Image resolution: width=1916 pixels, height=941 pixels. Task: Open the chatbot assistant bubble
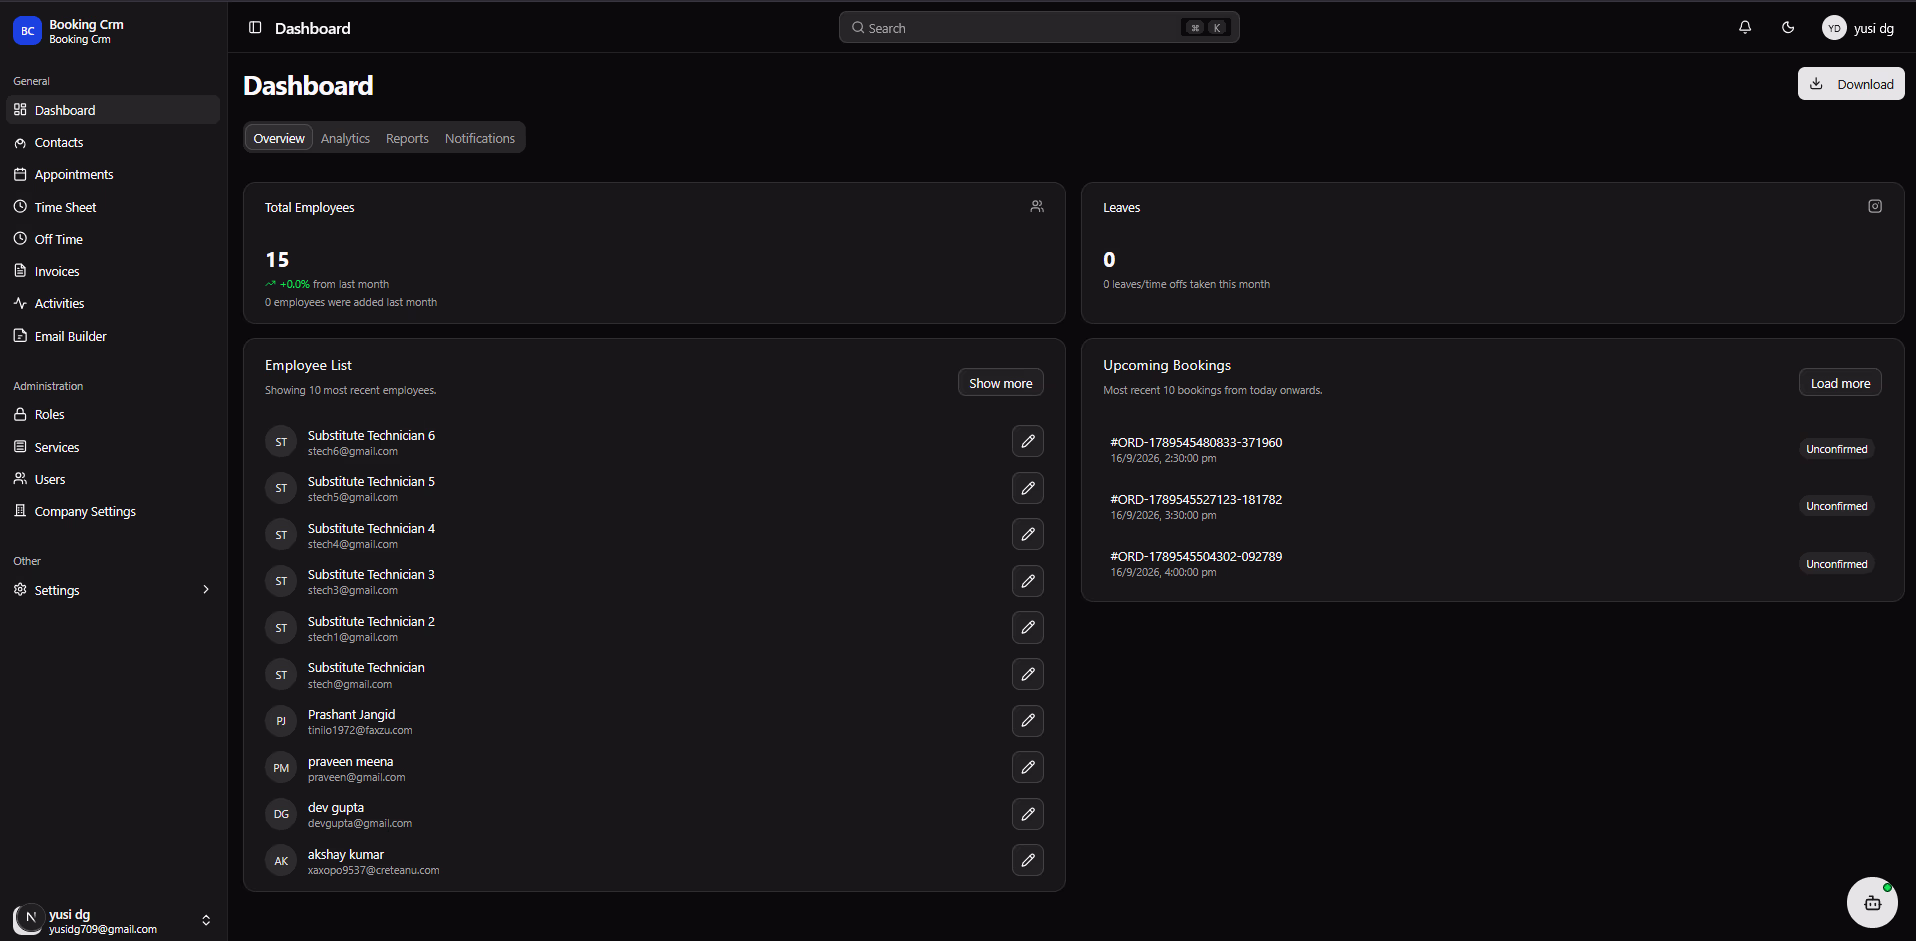click(1872, 903)
